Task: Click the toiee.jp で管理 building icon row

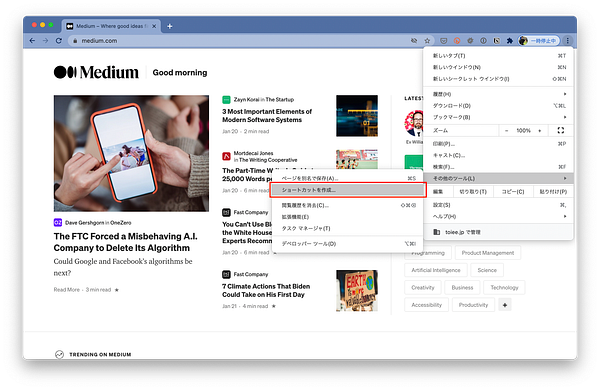Action: (499, 232)
